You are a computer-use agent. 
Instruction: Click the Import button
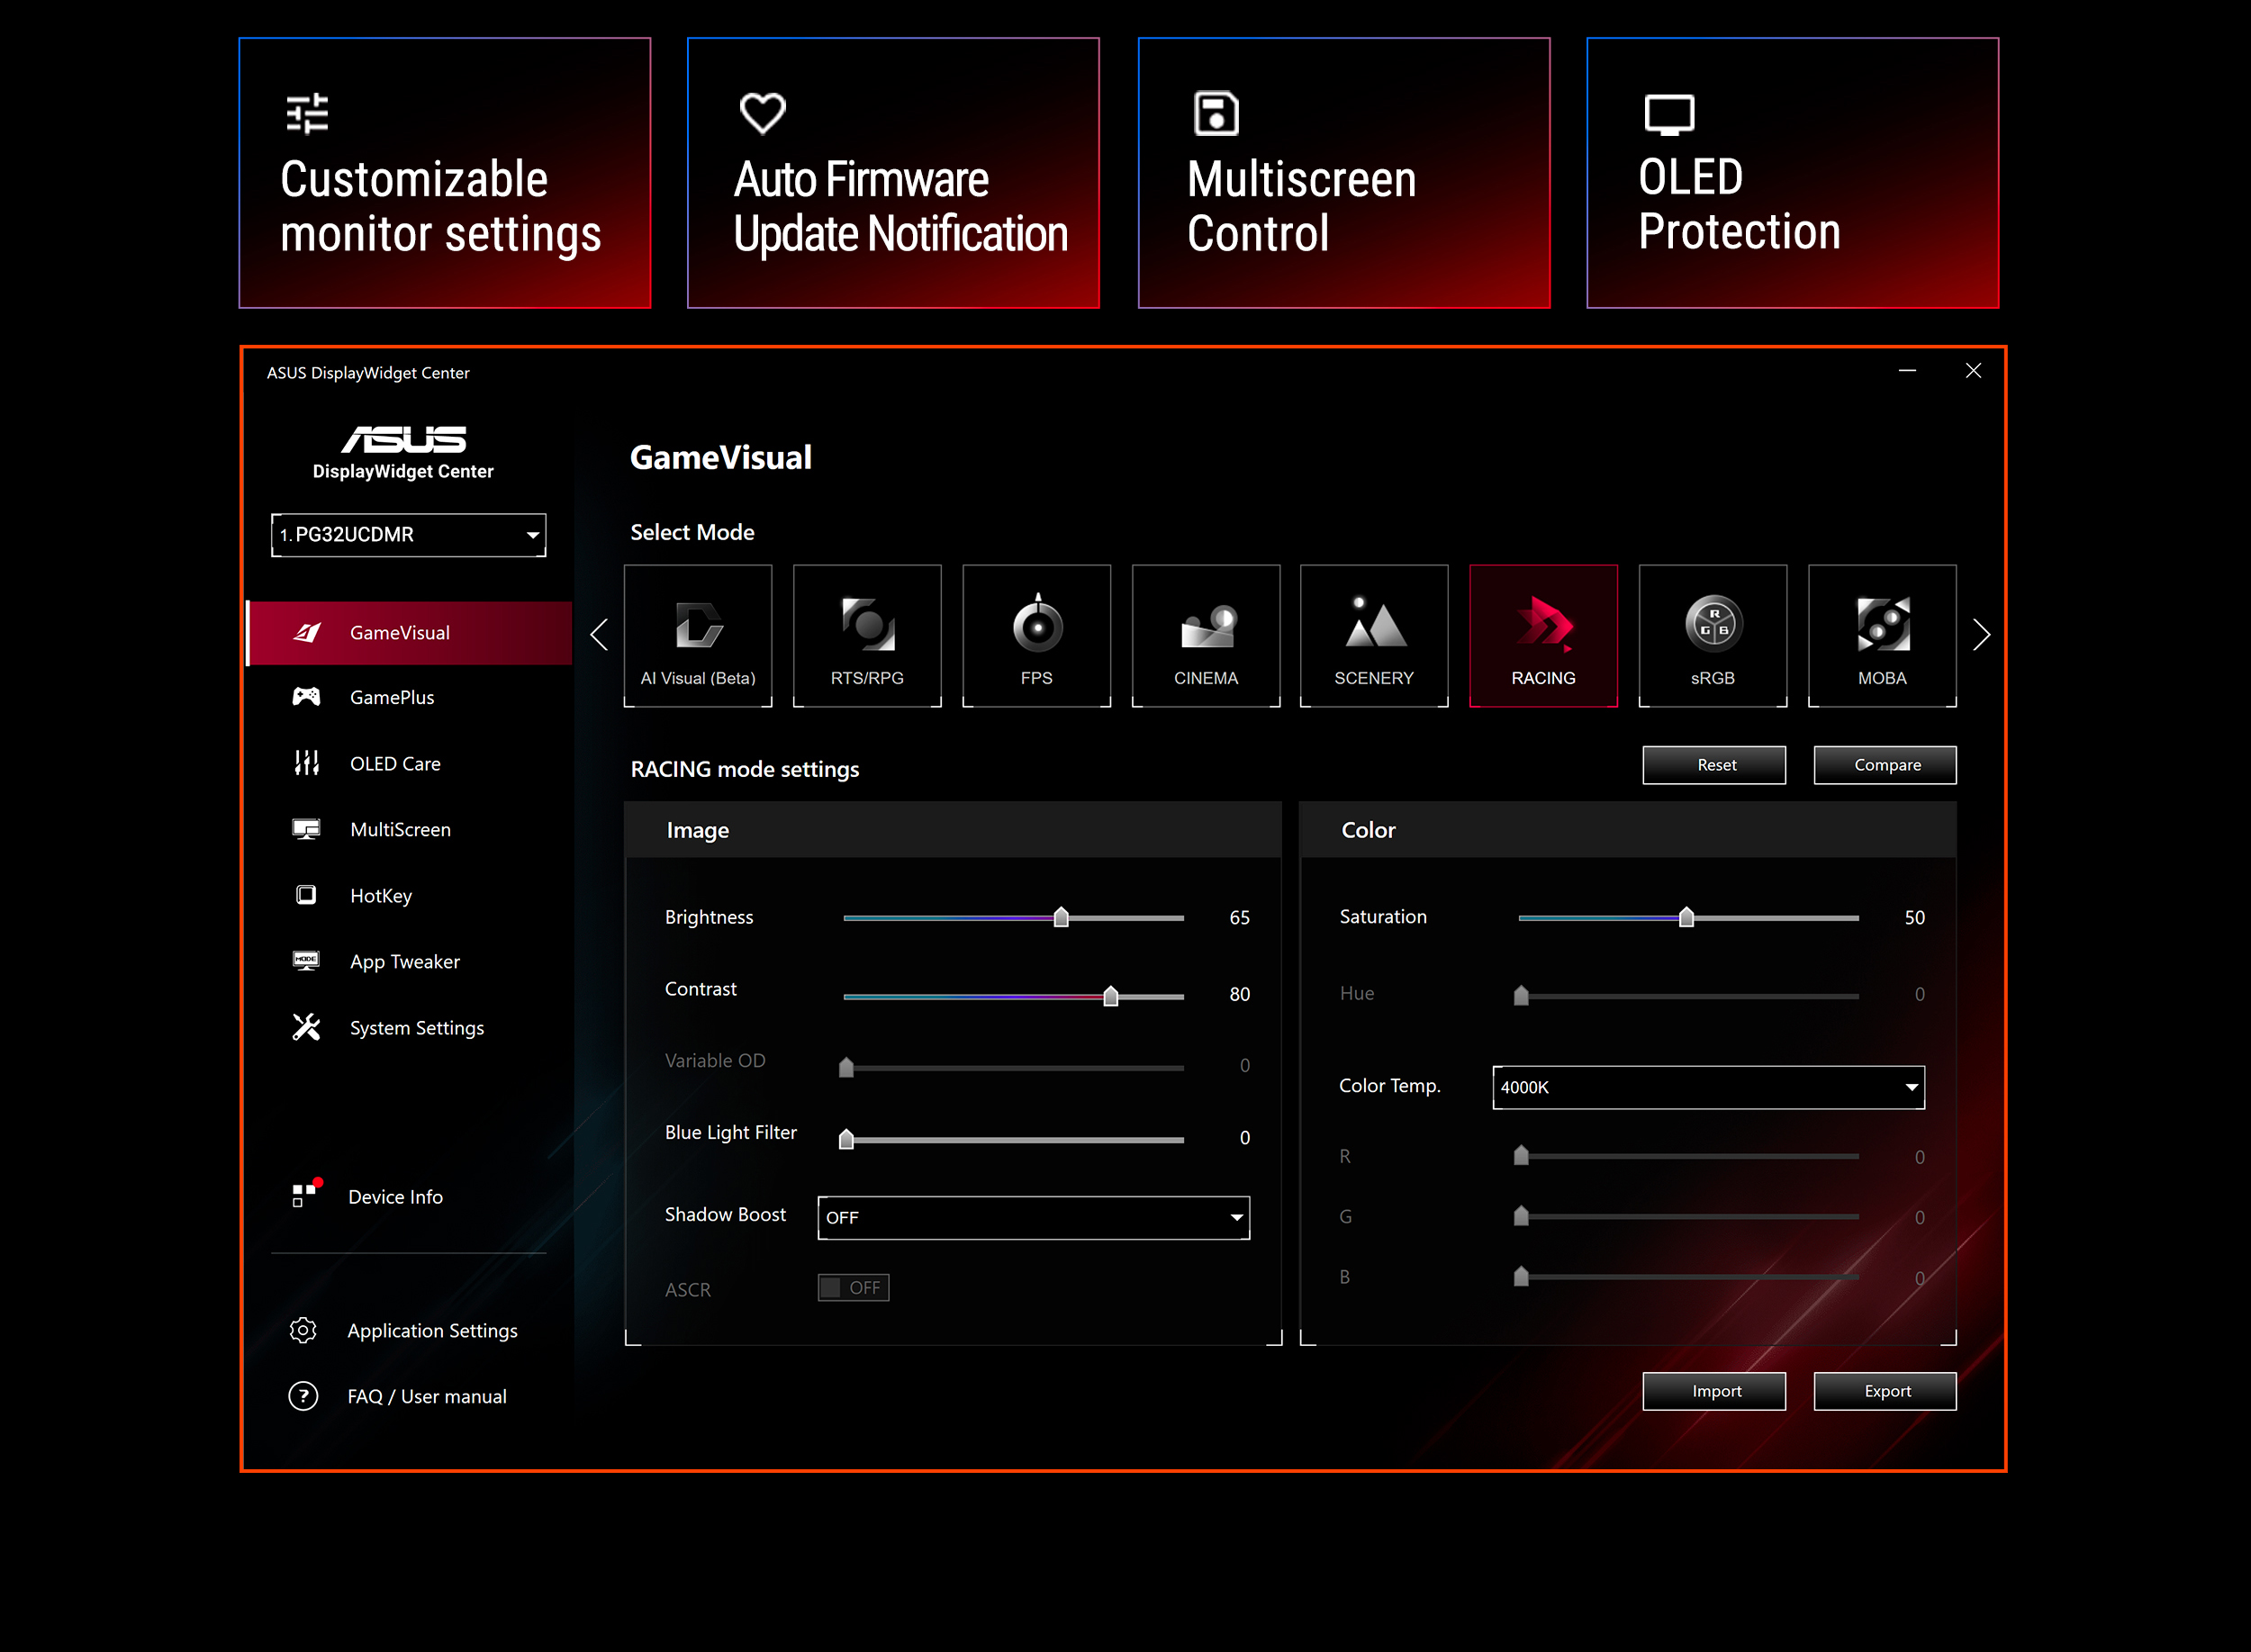(x=1714, y=1391)
